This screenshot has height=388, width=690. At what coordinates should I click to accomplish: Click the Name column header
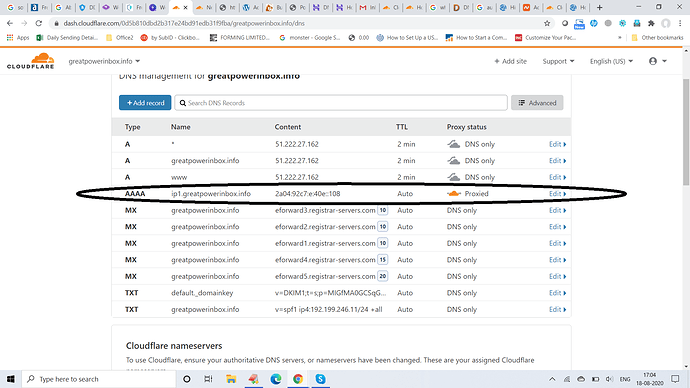pyautogui.click(x=180, y=127)
